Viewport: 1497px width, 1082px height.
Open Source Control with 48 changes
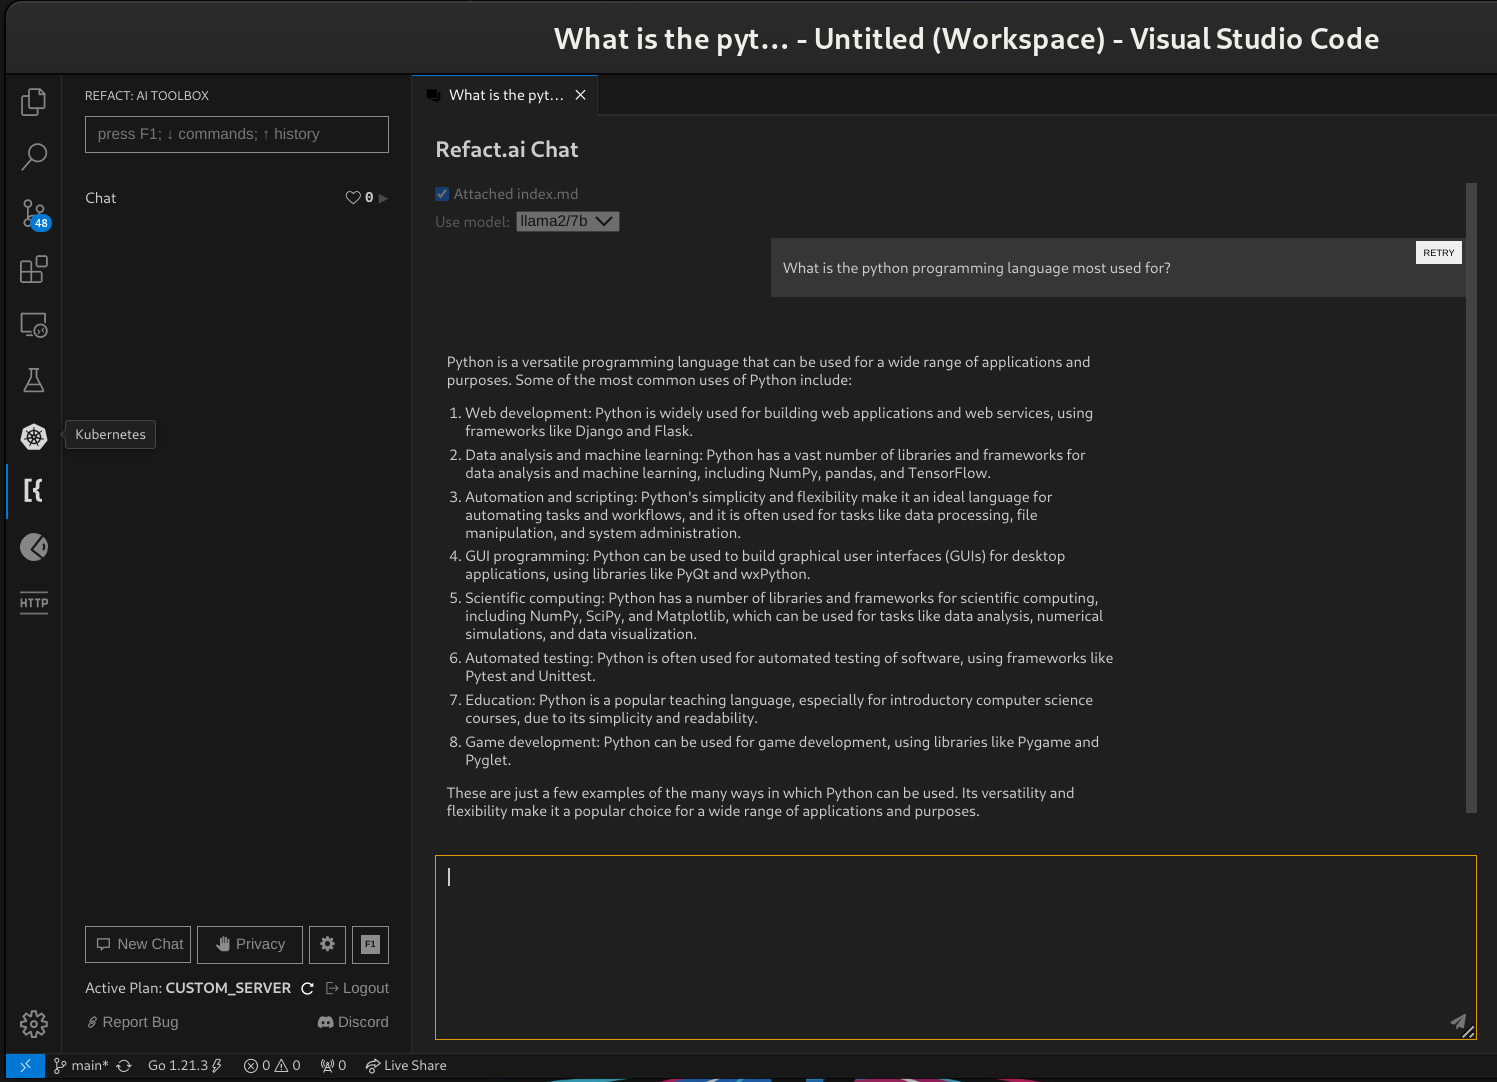click(34, 213)
